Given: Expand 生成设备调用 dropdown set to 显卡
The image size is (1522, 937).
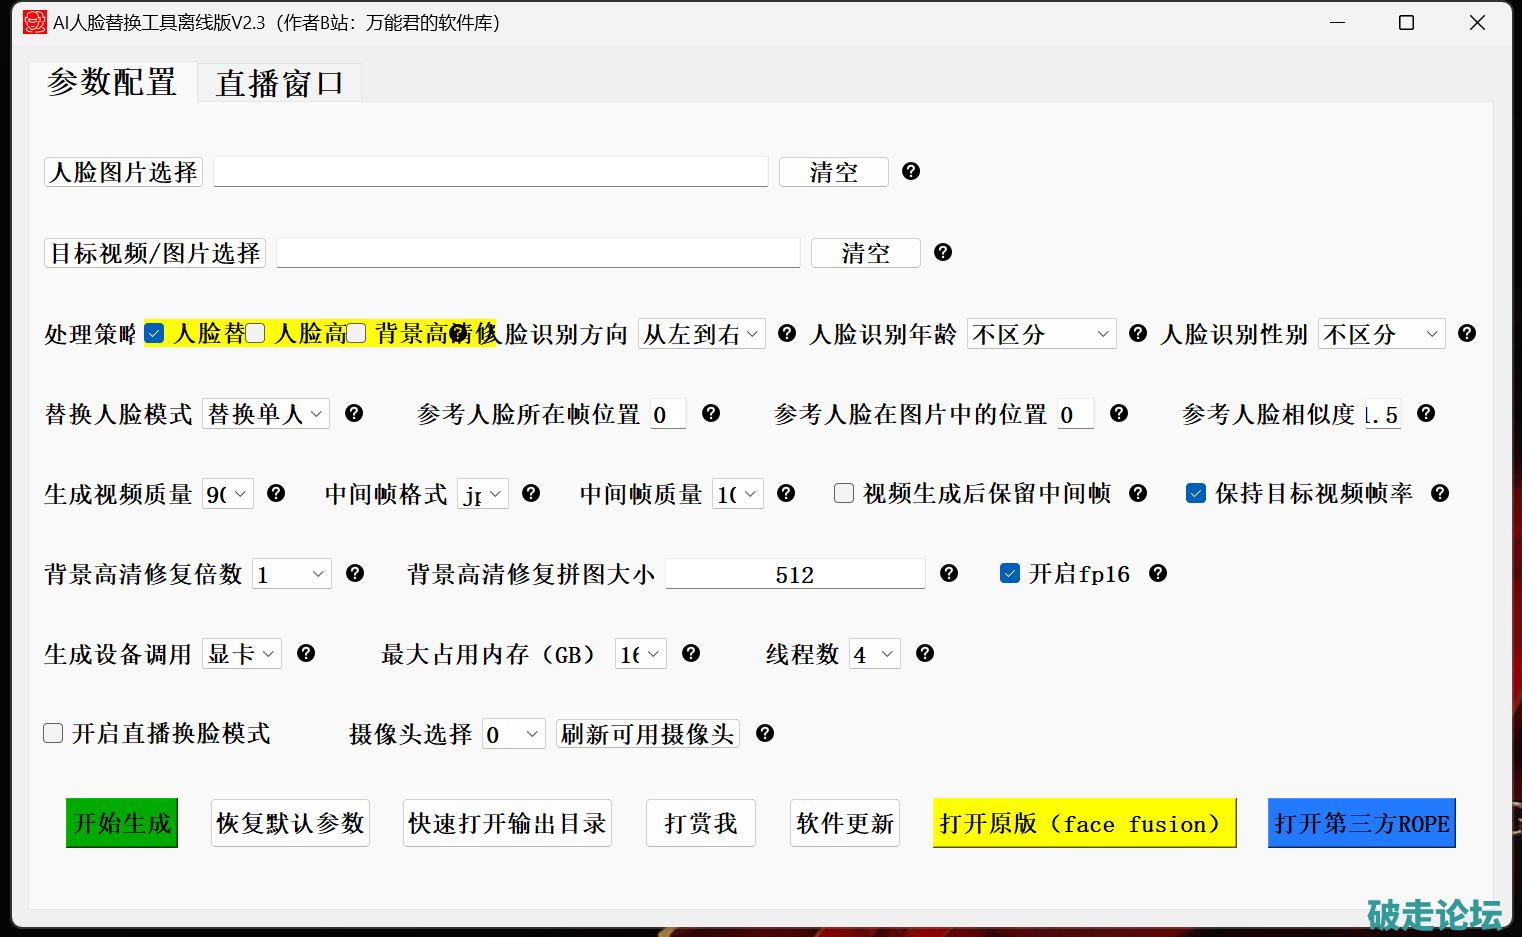Looking at the screenshot, I should [241, 654].
